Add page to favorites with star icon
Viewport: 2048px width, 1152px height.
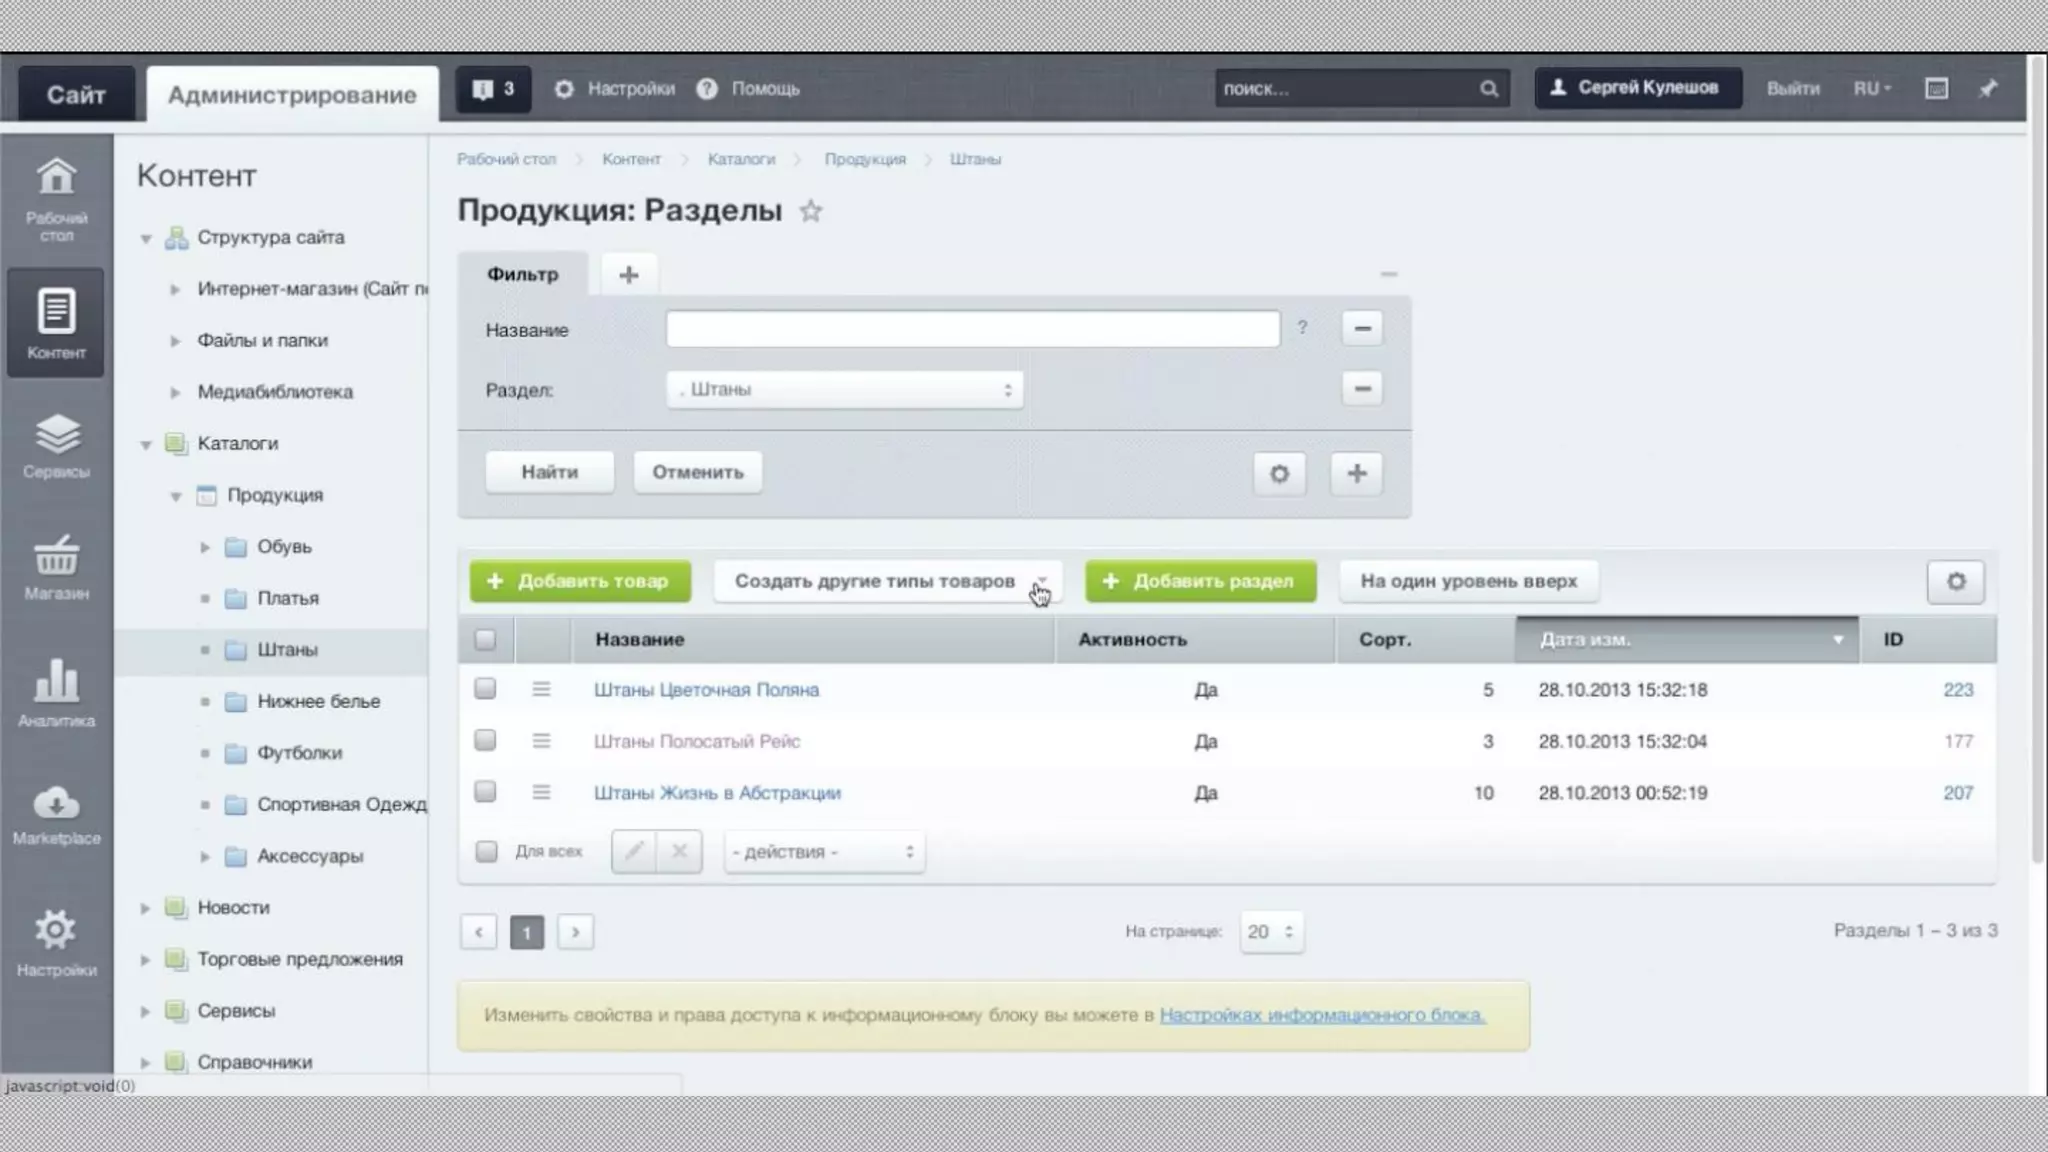click(810, 211)
